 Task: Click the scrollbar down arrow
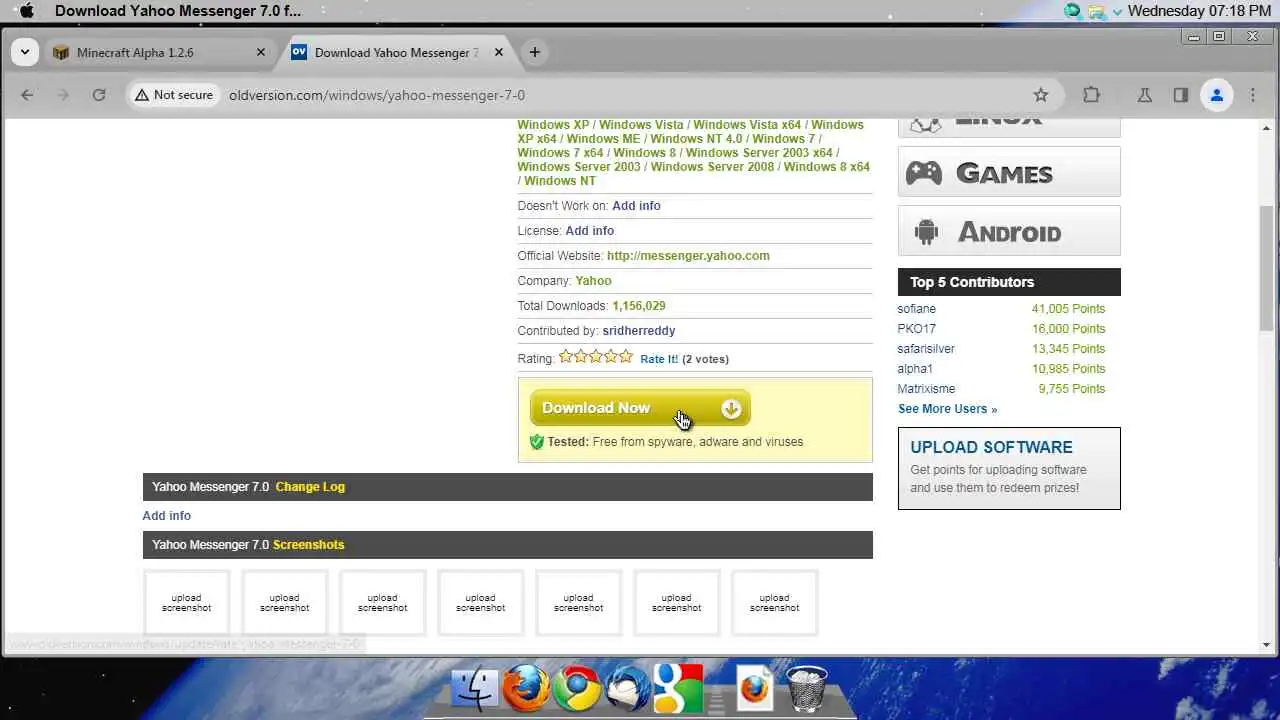1267,645
